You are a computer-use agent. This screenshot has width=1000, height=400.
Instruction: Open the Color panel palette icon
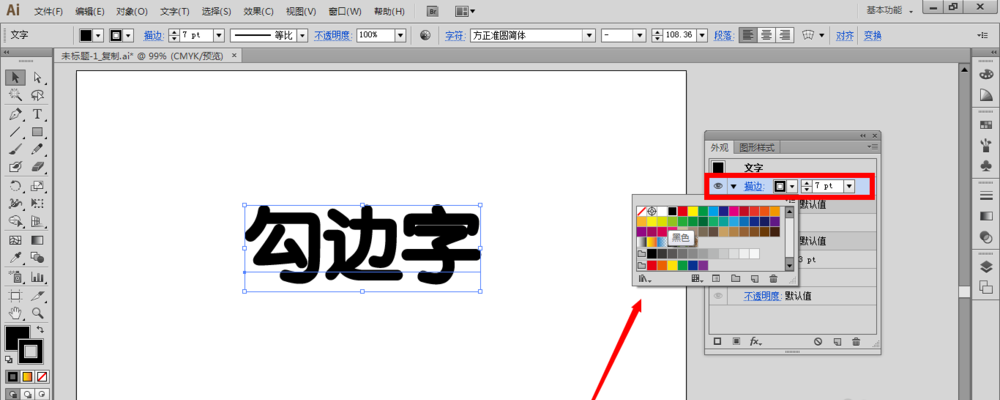985,74
